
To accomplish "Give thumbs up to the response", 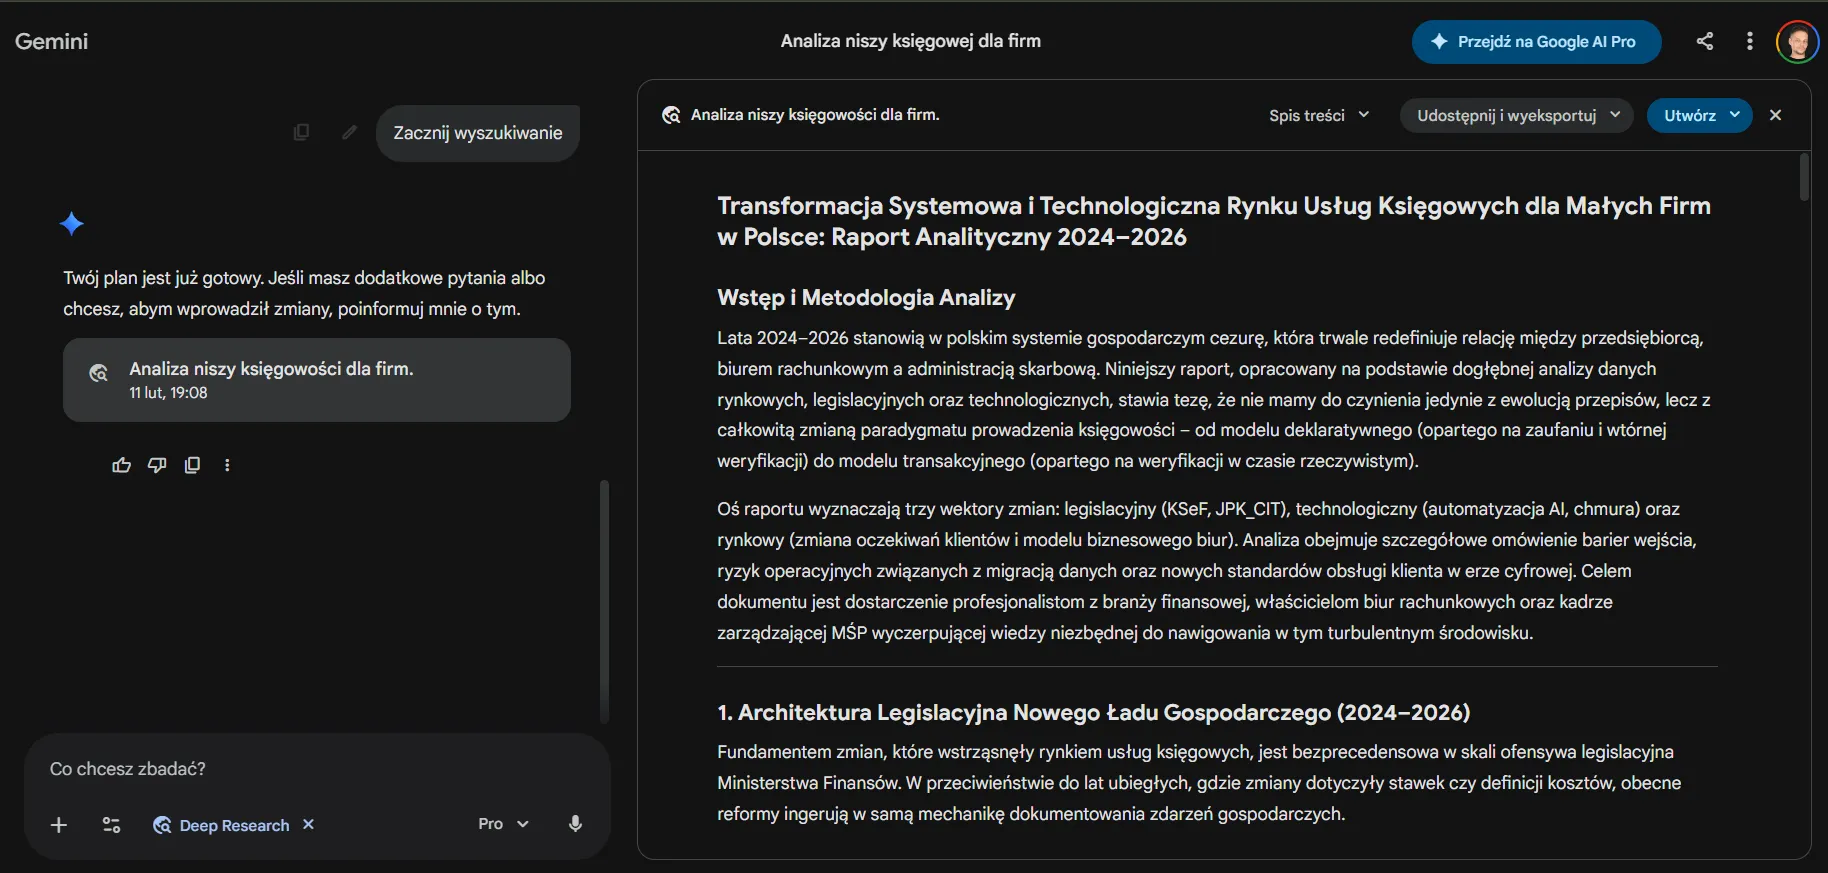I will tap(121, 465).
